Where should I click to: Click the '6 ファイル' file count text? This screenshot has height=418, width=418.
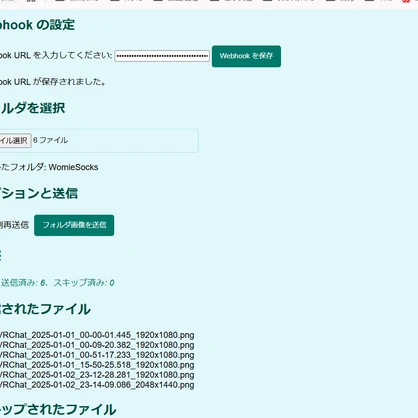click(x=50, y=140)
